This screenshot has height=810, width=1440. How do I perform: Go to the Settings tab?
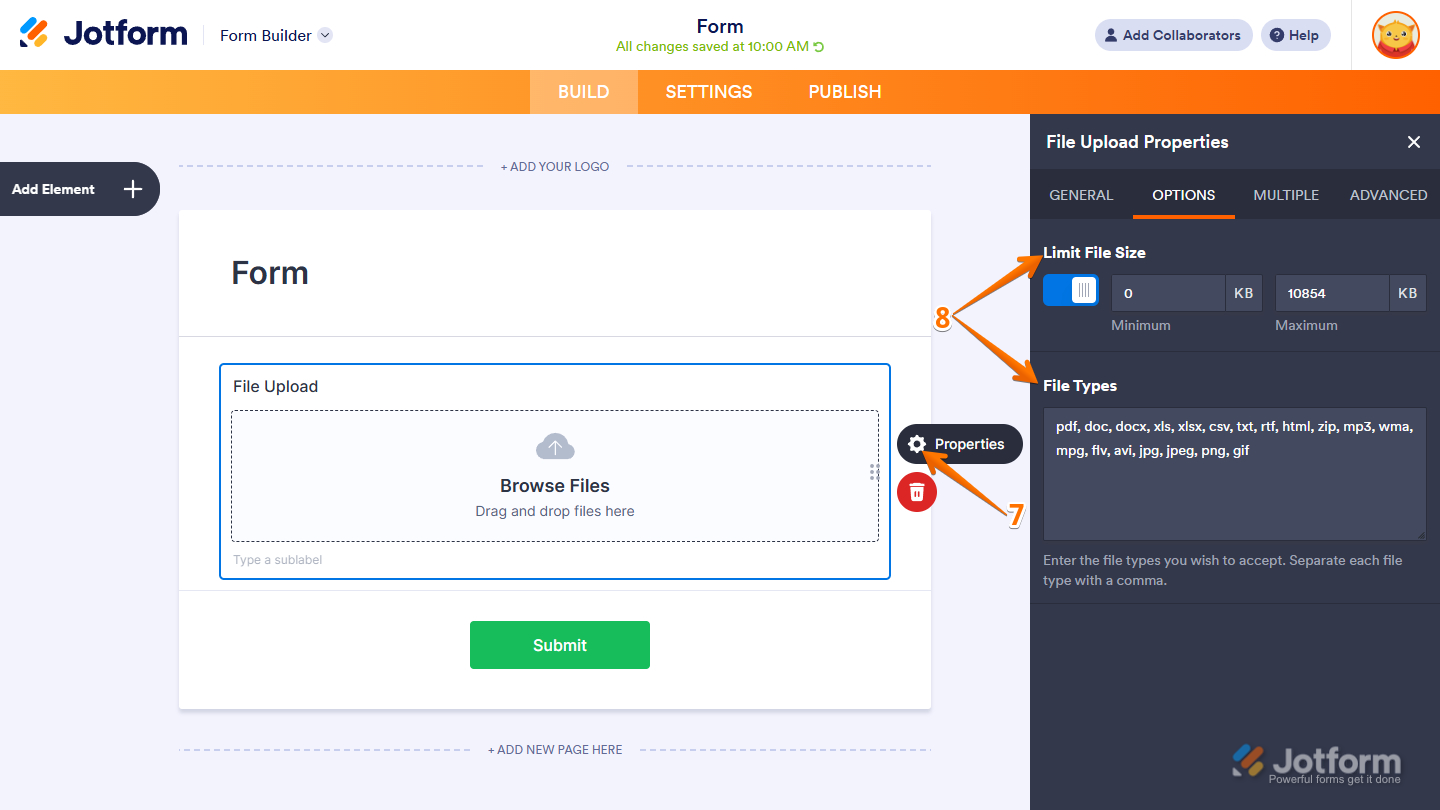coord(709,92)
